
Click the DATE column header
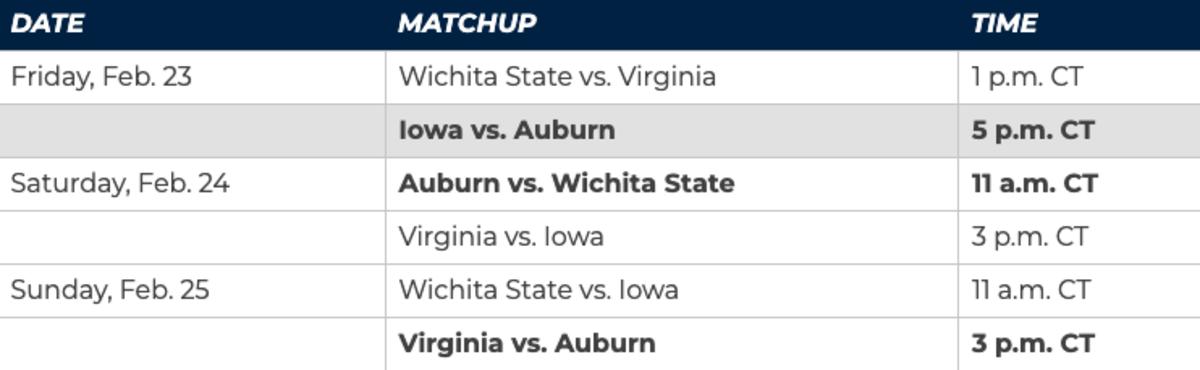(47, 24)
